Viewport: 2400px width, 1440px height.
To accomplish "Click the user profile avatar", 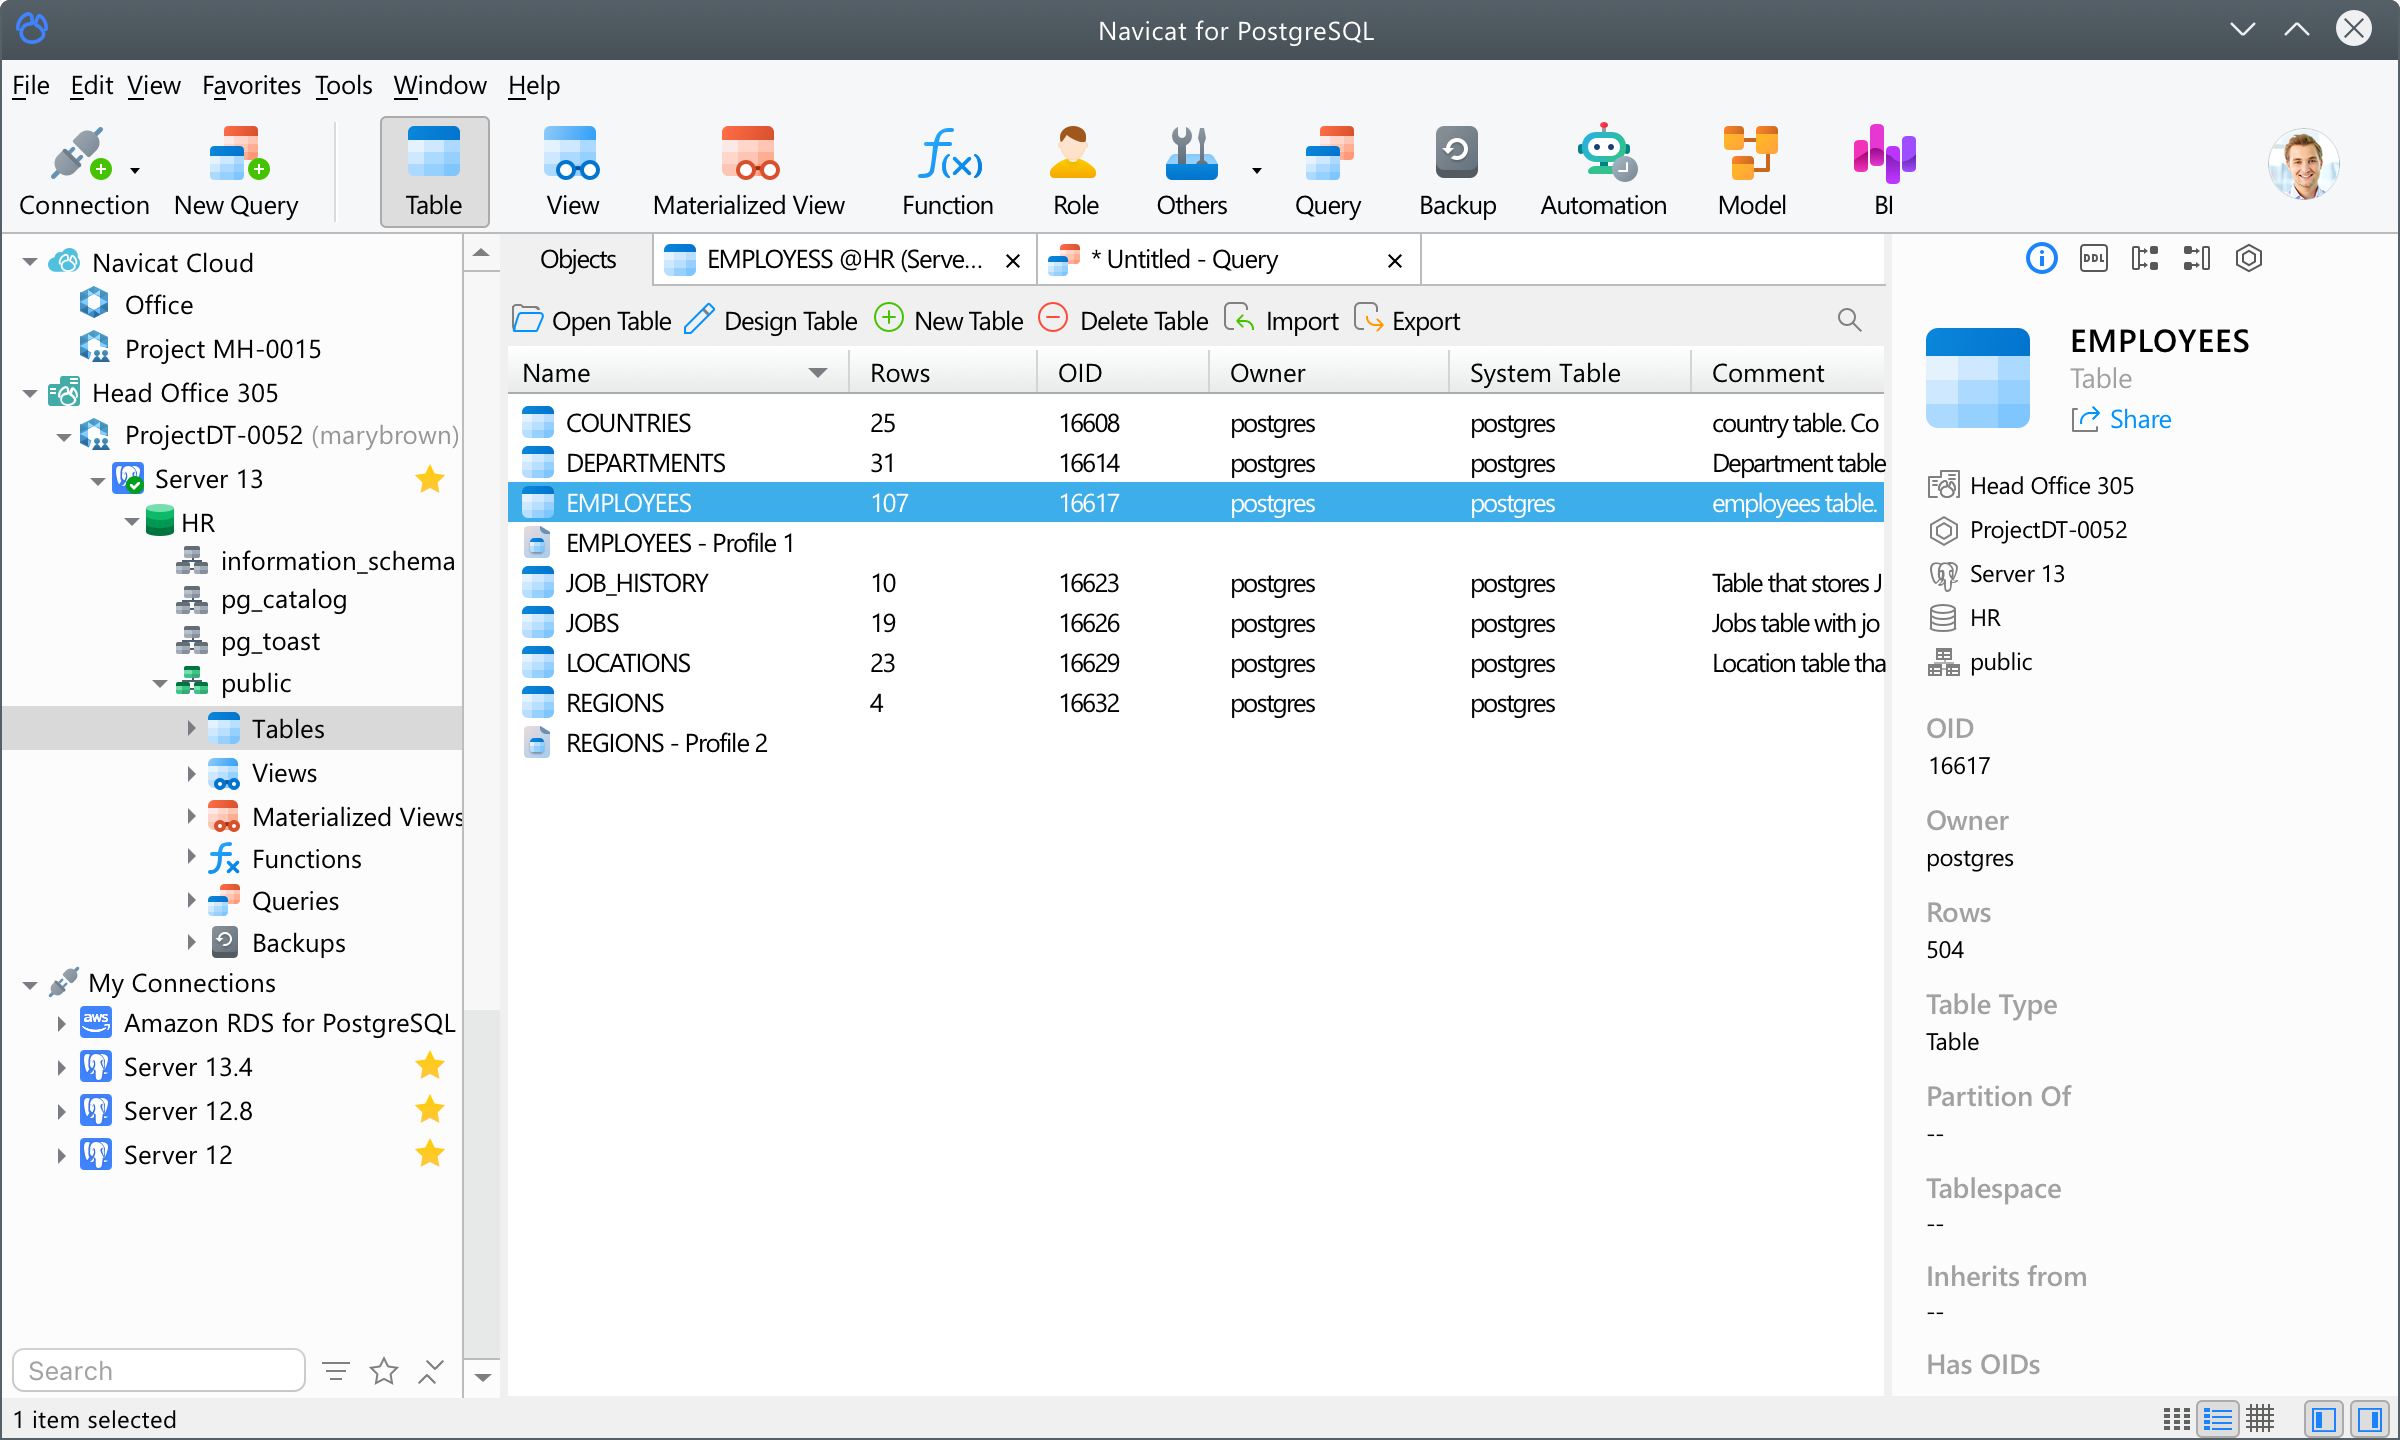I will [2303, 164].
